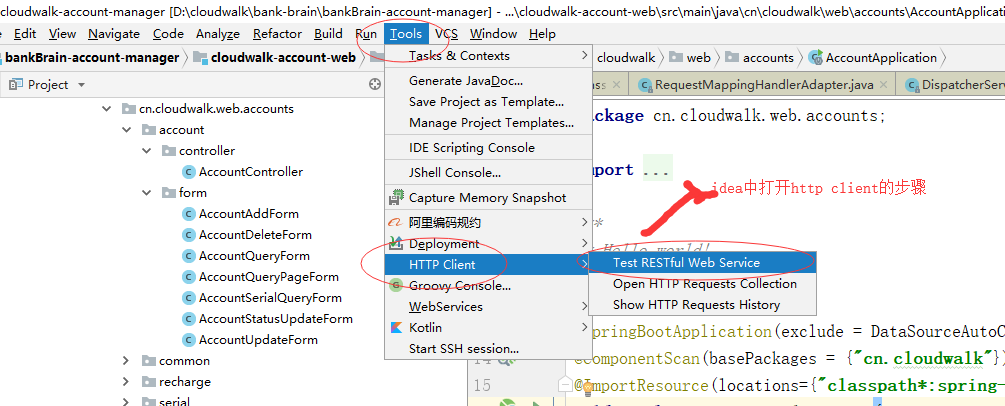1005x406 pixels.
Task: Click the AccountApplication breadcrumb class icon
Action: tap(816, 58)
